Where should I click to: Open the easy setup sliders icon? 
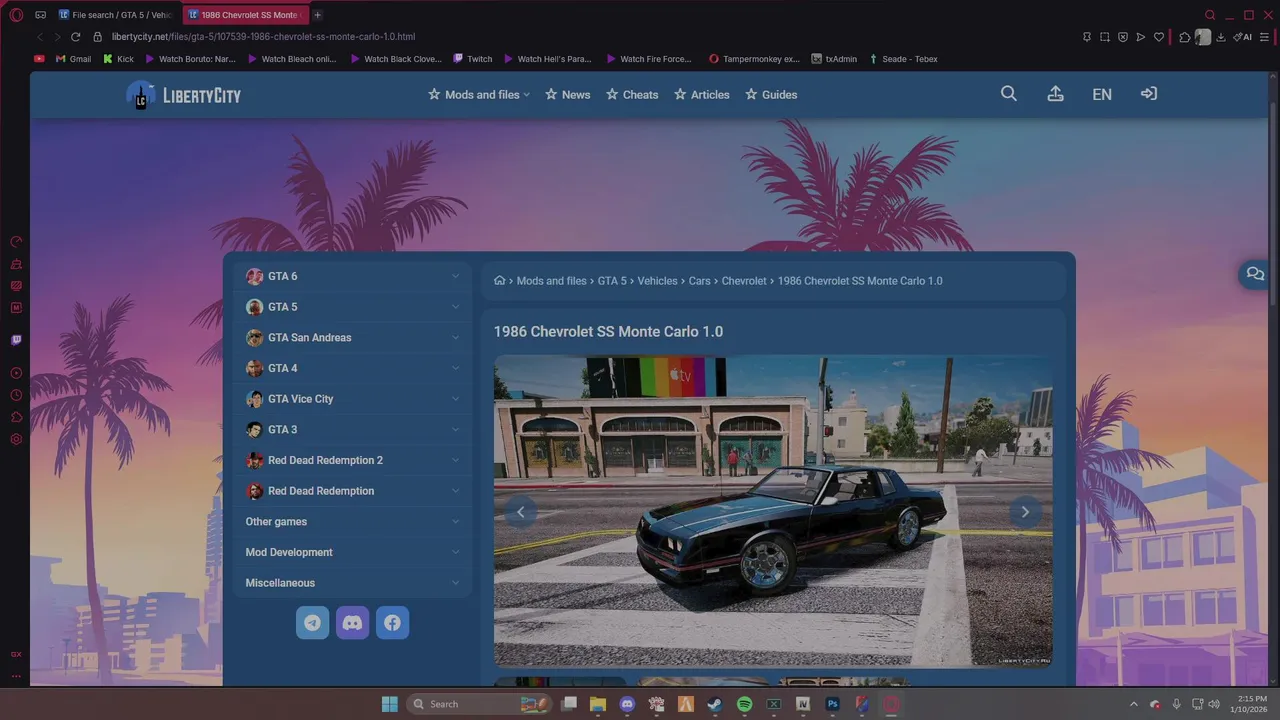[1263, 37]
